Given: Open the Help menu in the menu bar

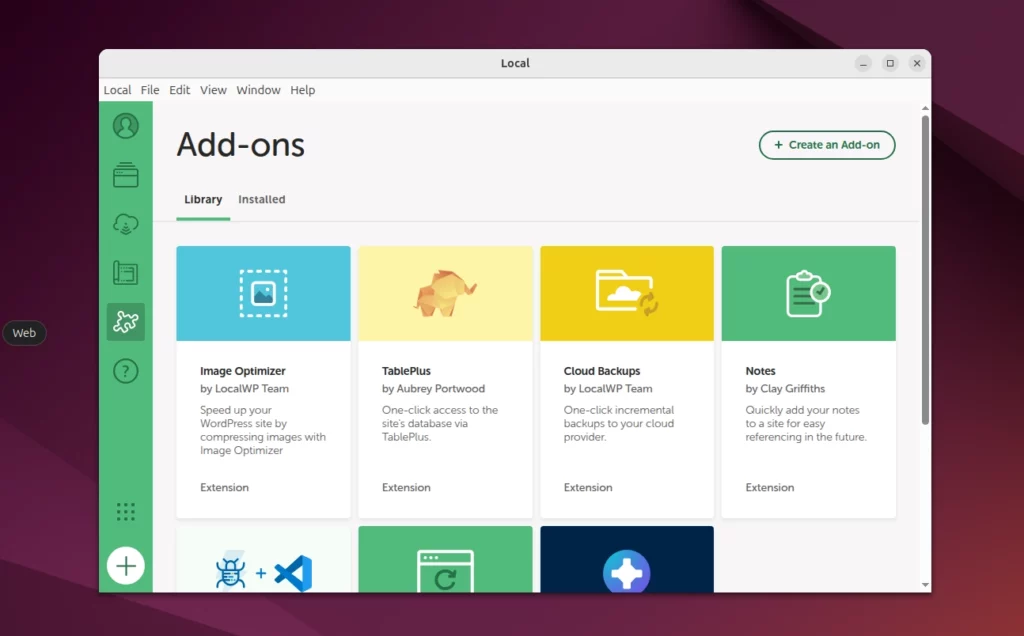Looking at the screenshot, I should pyautogui.click(x=302, y=90).
